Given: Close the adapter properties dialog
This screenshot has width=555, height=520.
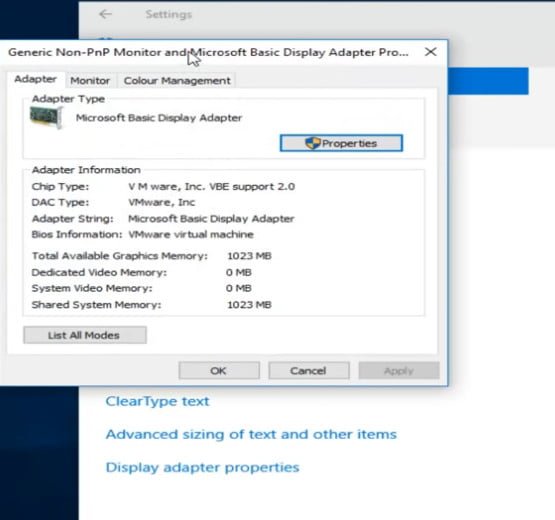Looking at the screenshot, I should (430, 52).
